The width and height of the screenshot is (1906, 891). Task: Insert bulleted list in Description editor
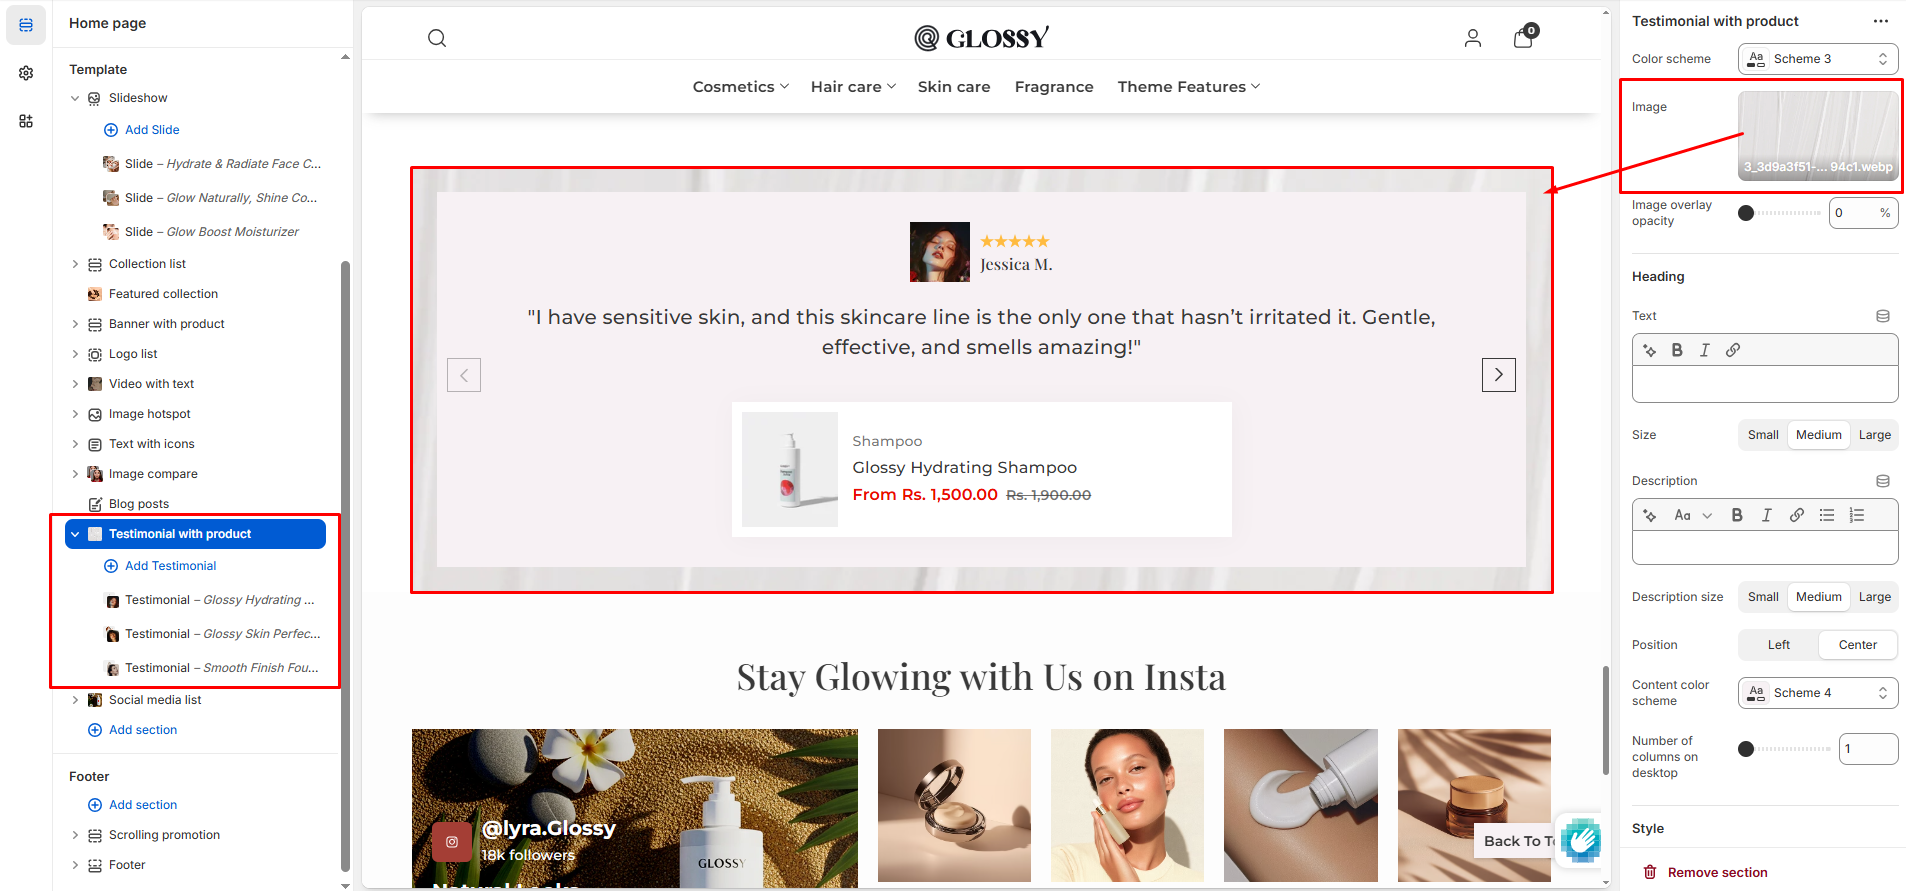(1827, 515)
